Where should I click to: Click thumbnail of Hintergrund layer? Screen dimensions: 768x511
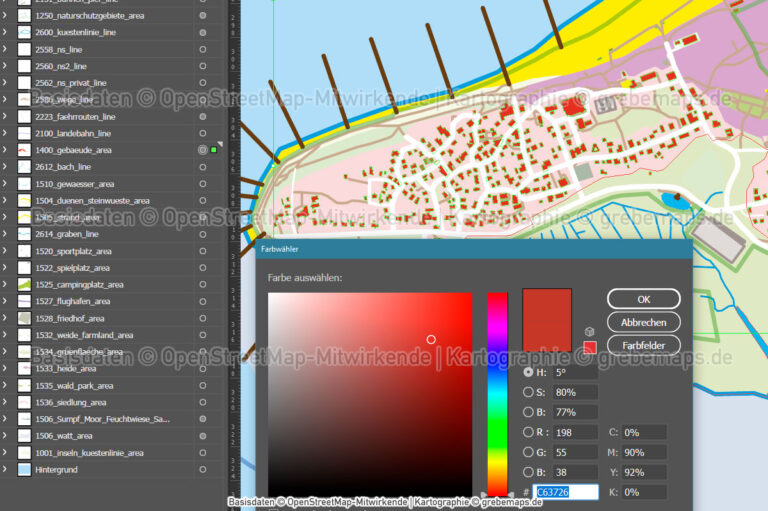25,469
